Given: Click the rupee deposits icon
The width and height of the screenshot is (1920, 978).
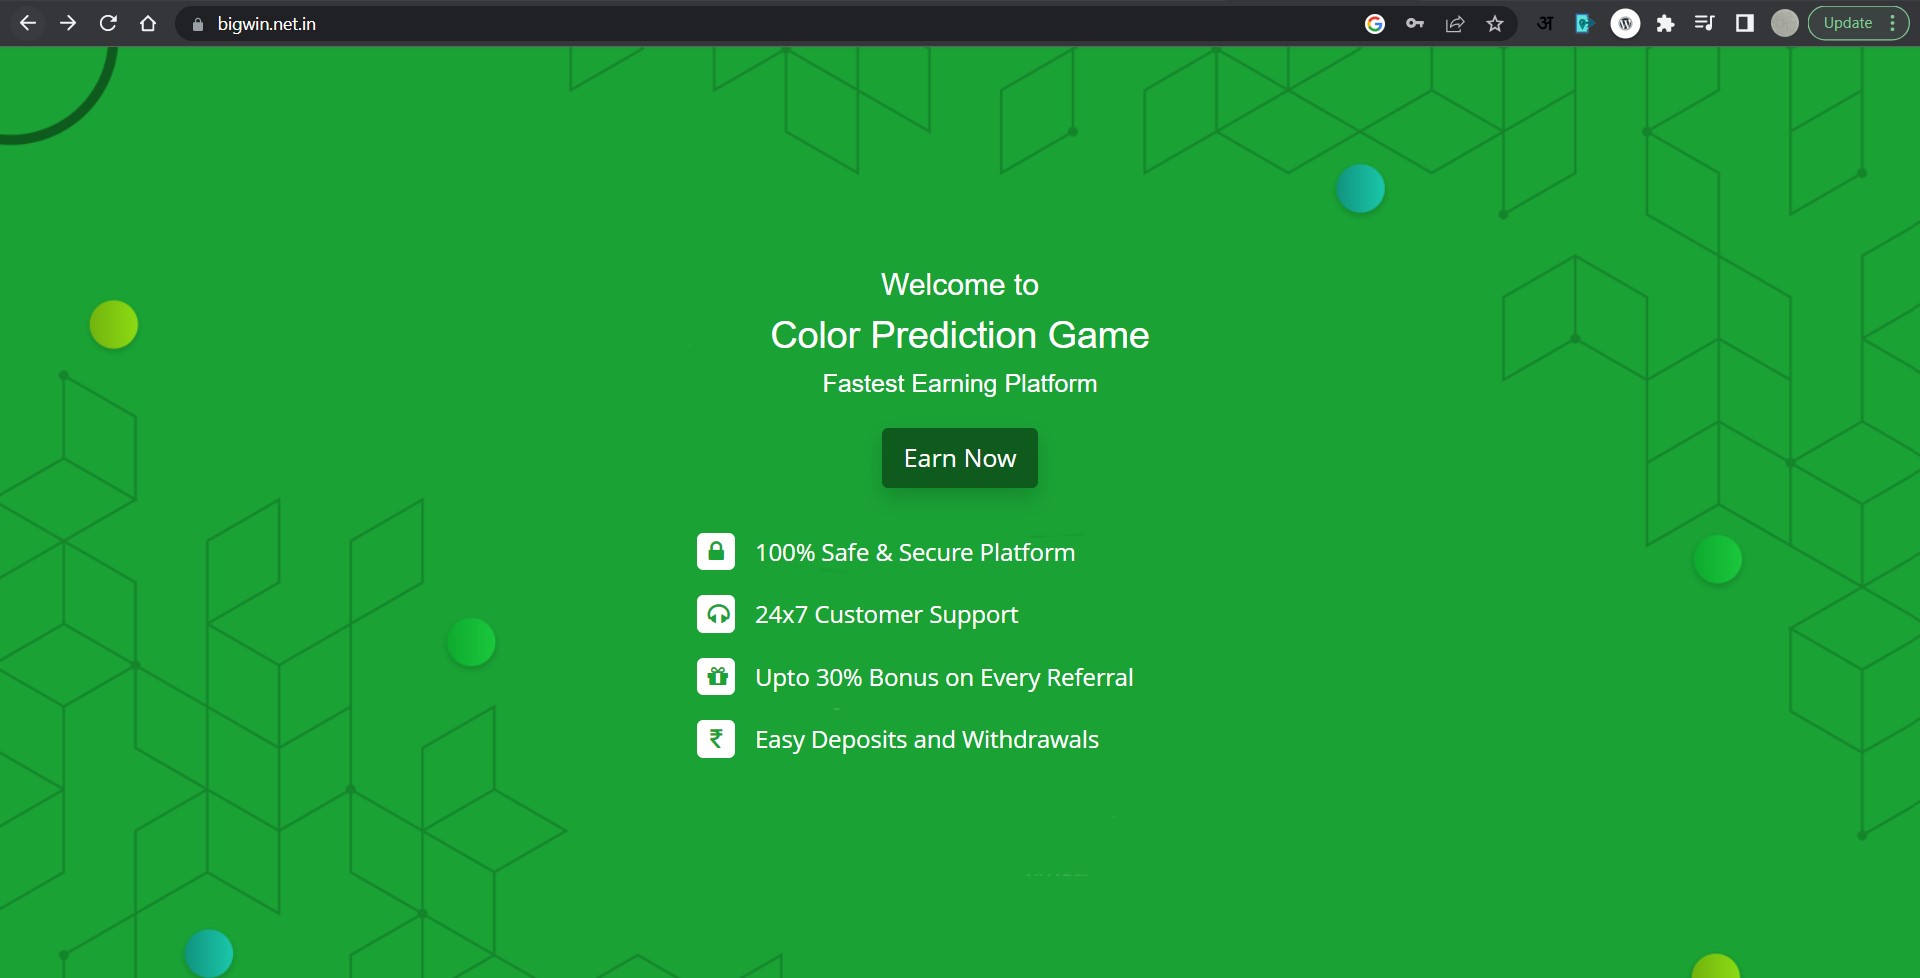Looking at the screenshot, I should click(x=716, y=739).
